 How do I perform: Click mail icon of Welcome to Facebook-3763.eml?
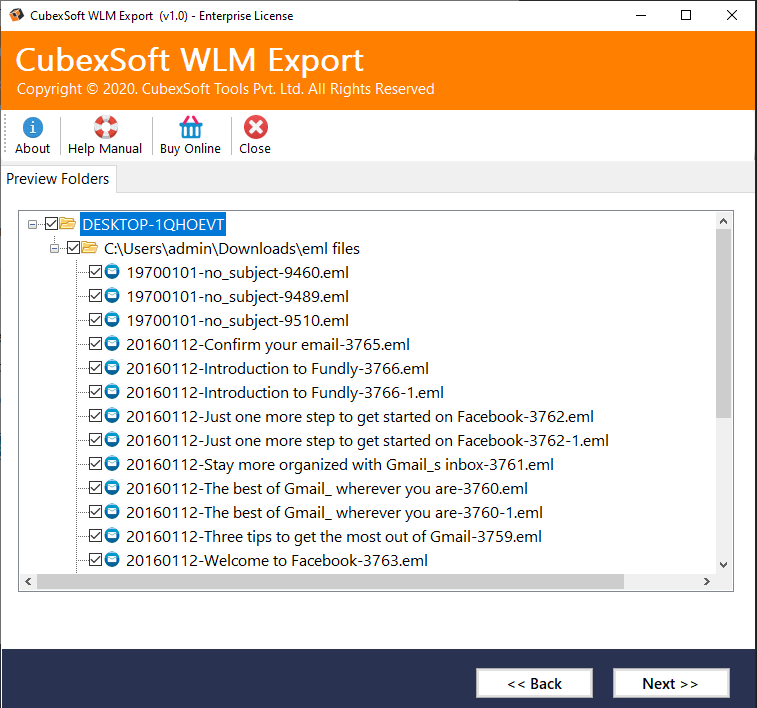point(113,560)
